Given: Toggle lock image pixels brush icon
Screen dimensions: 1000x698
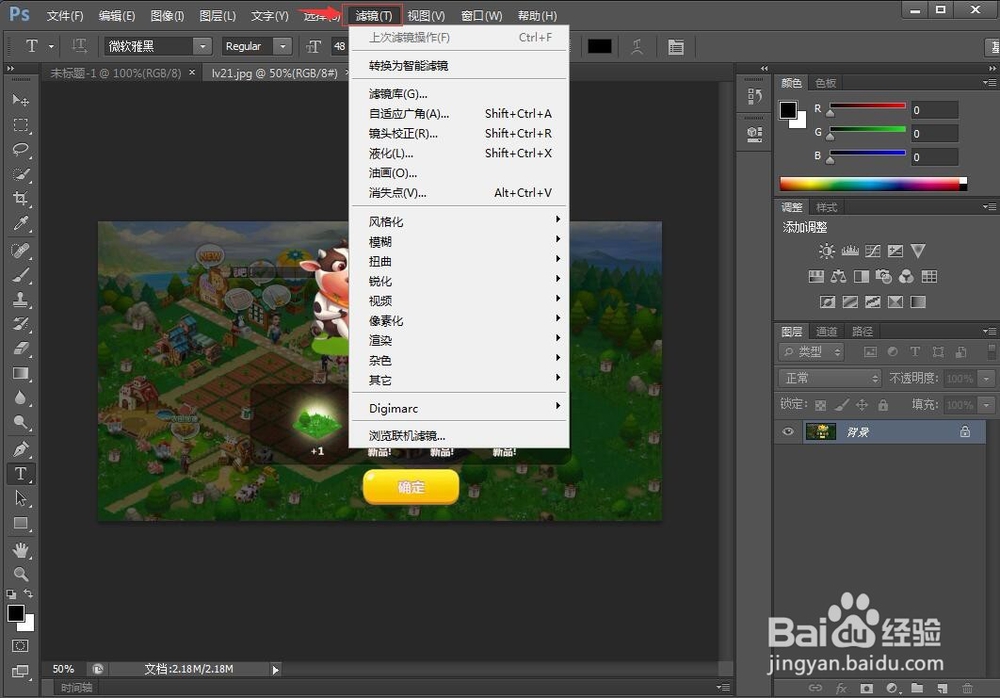Looking at the screenshot, I should (x=842, y=405).
